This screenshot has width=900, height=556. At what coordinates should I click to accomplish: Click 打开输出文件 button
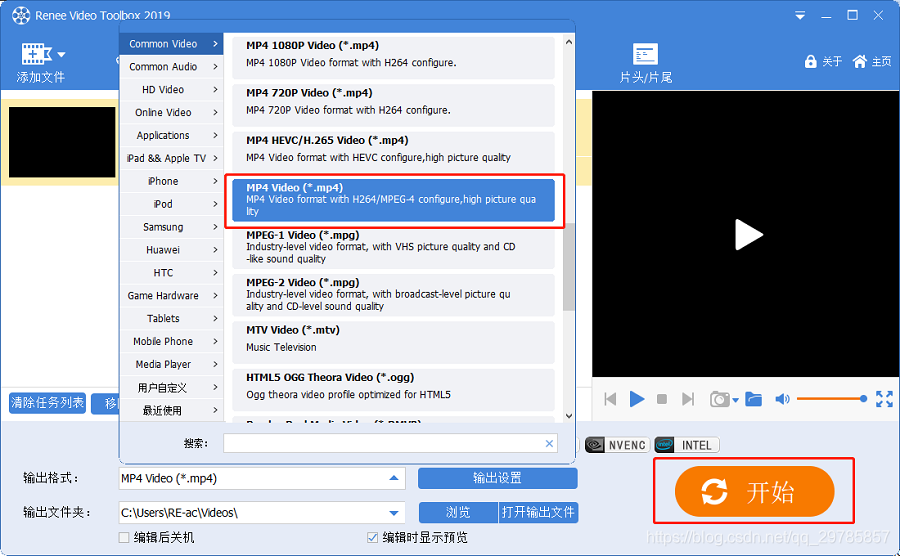[538, 512]
